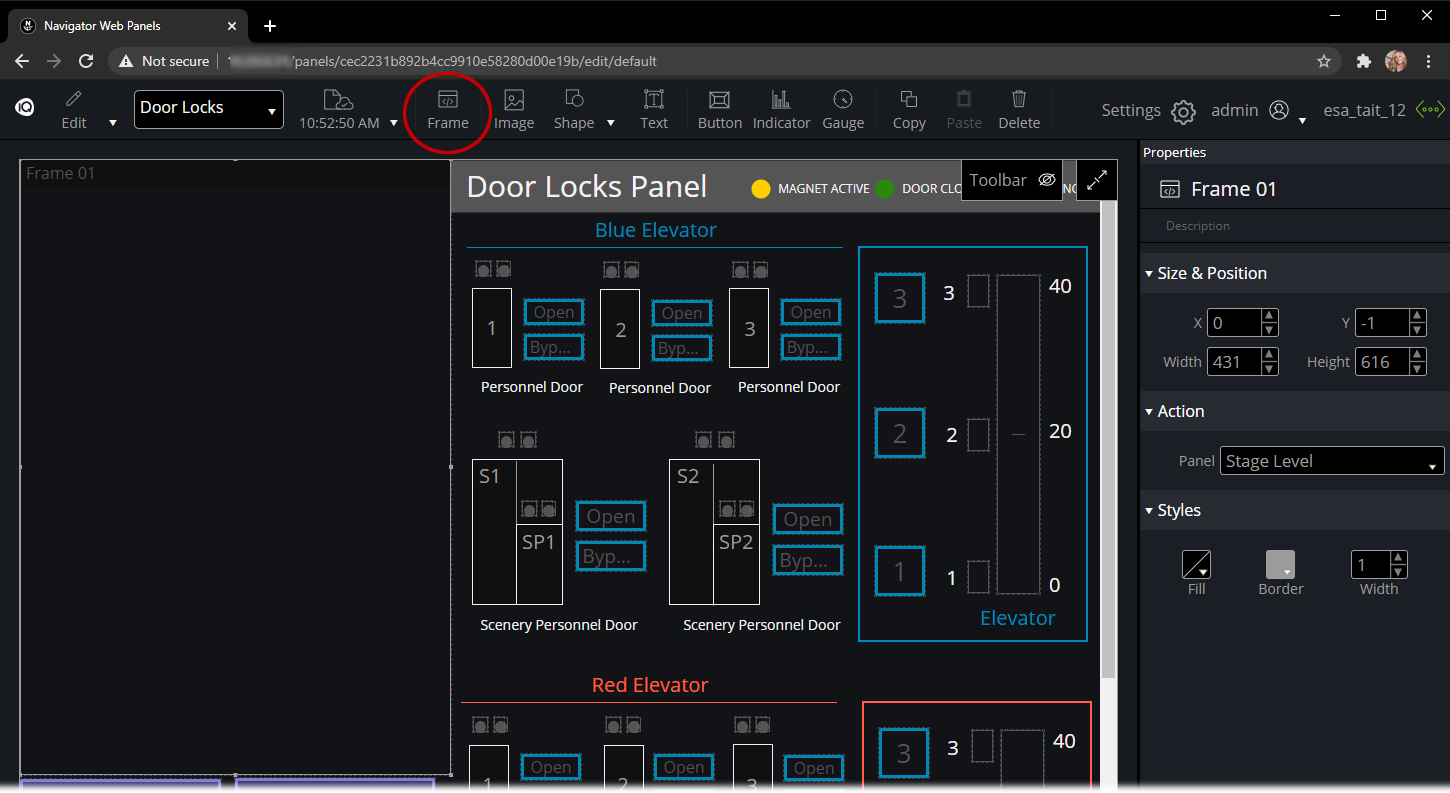
Task: Click the admin user account icon
Action: [x=1279, y=110]
